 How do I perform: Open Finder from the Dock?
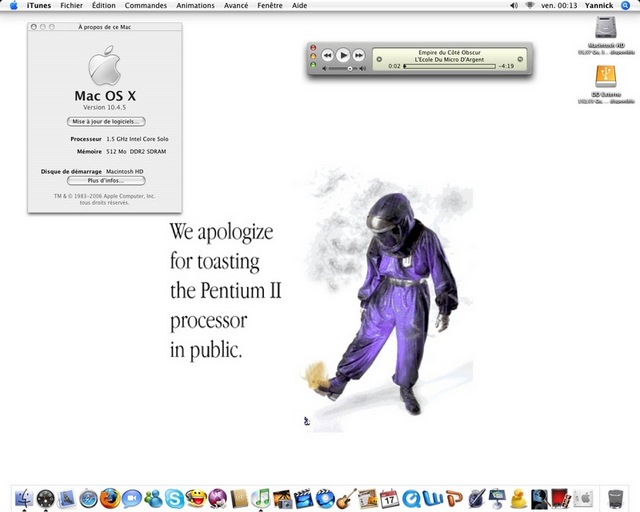(22, 498)
